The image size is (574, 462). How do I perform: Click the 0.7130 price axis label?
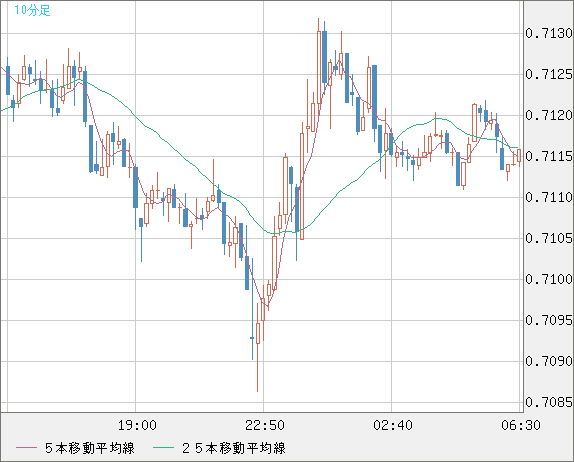549,34
